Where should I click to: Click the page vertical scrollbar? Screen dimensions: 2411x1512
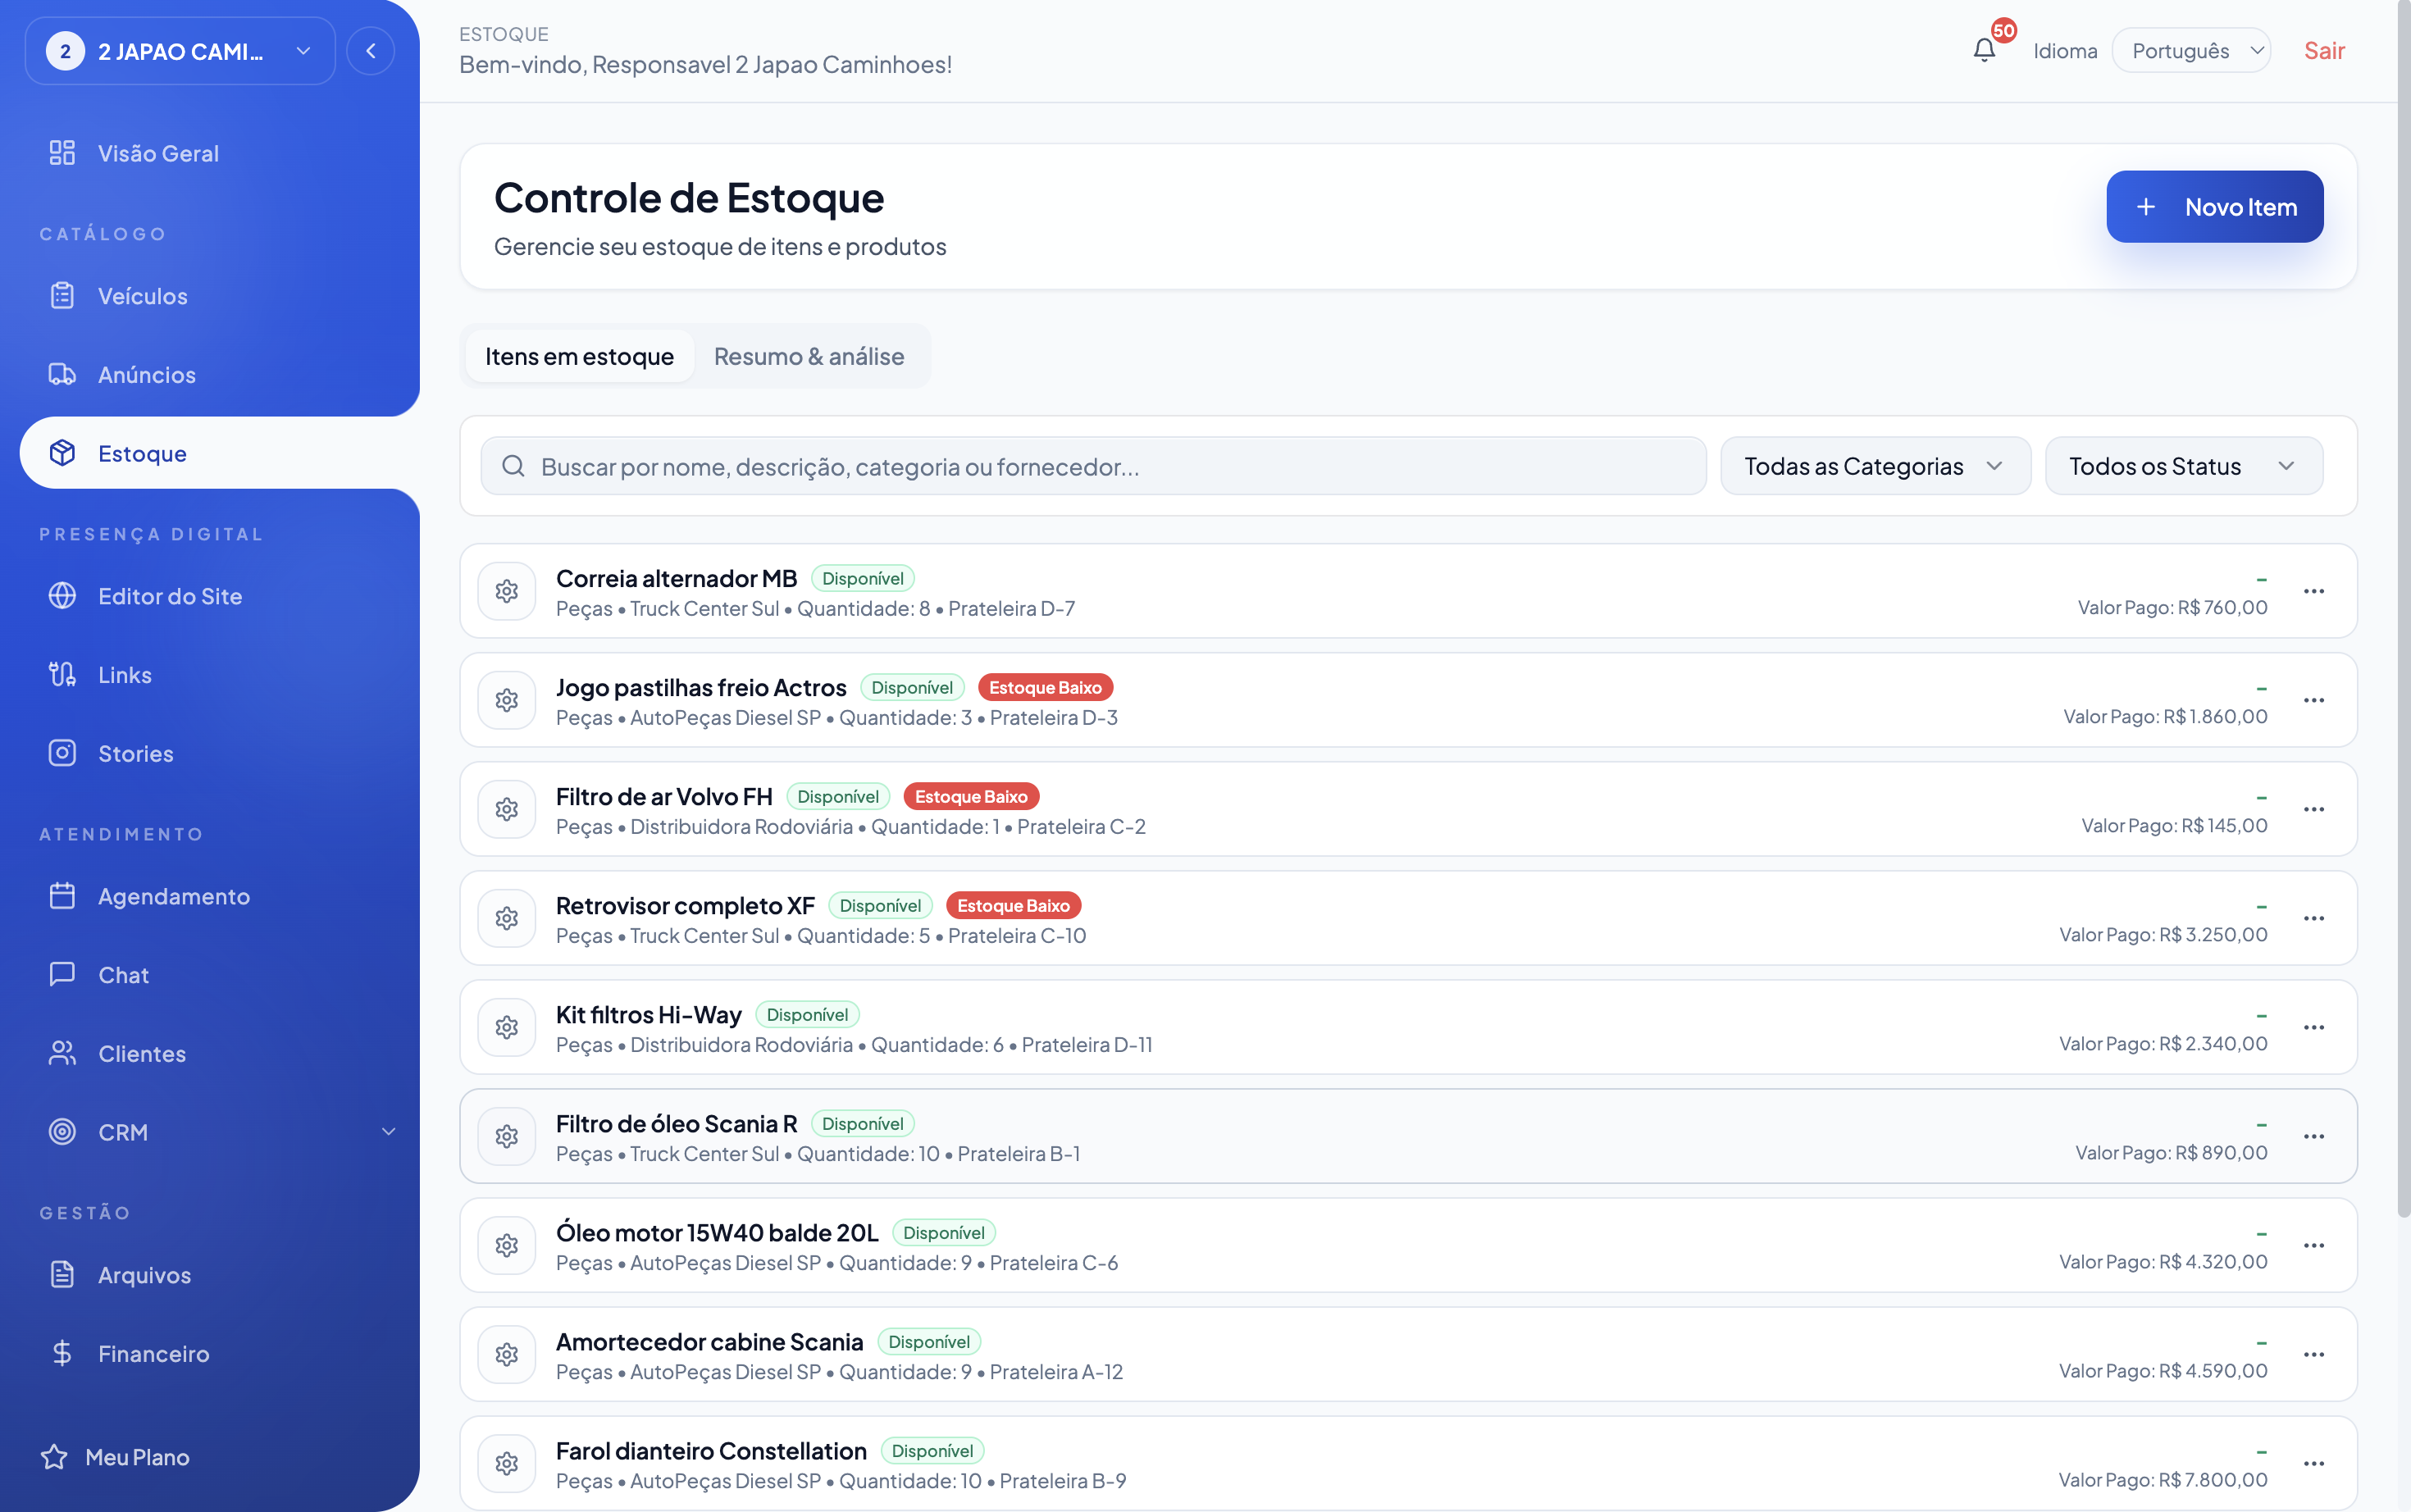point(2403,610)
